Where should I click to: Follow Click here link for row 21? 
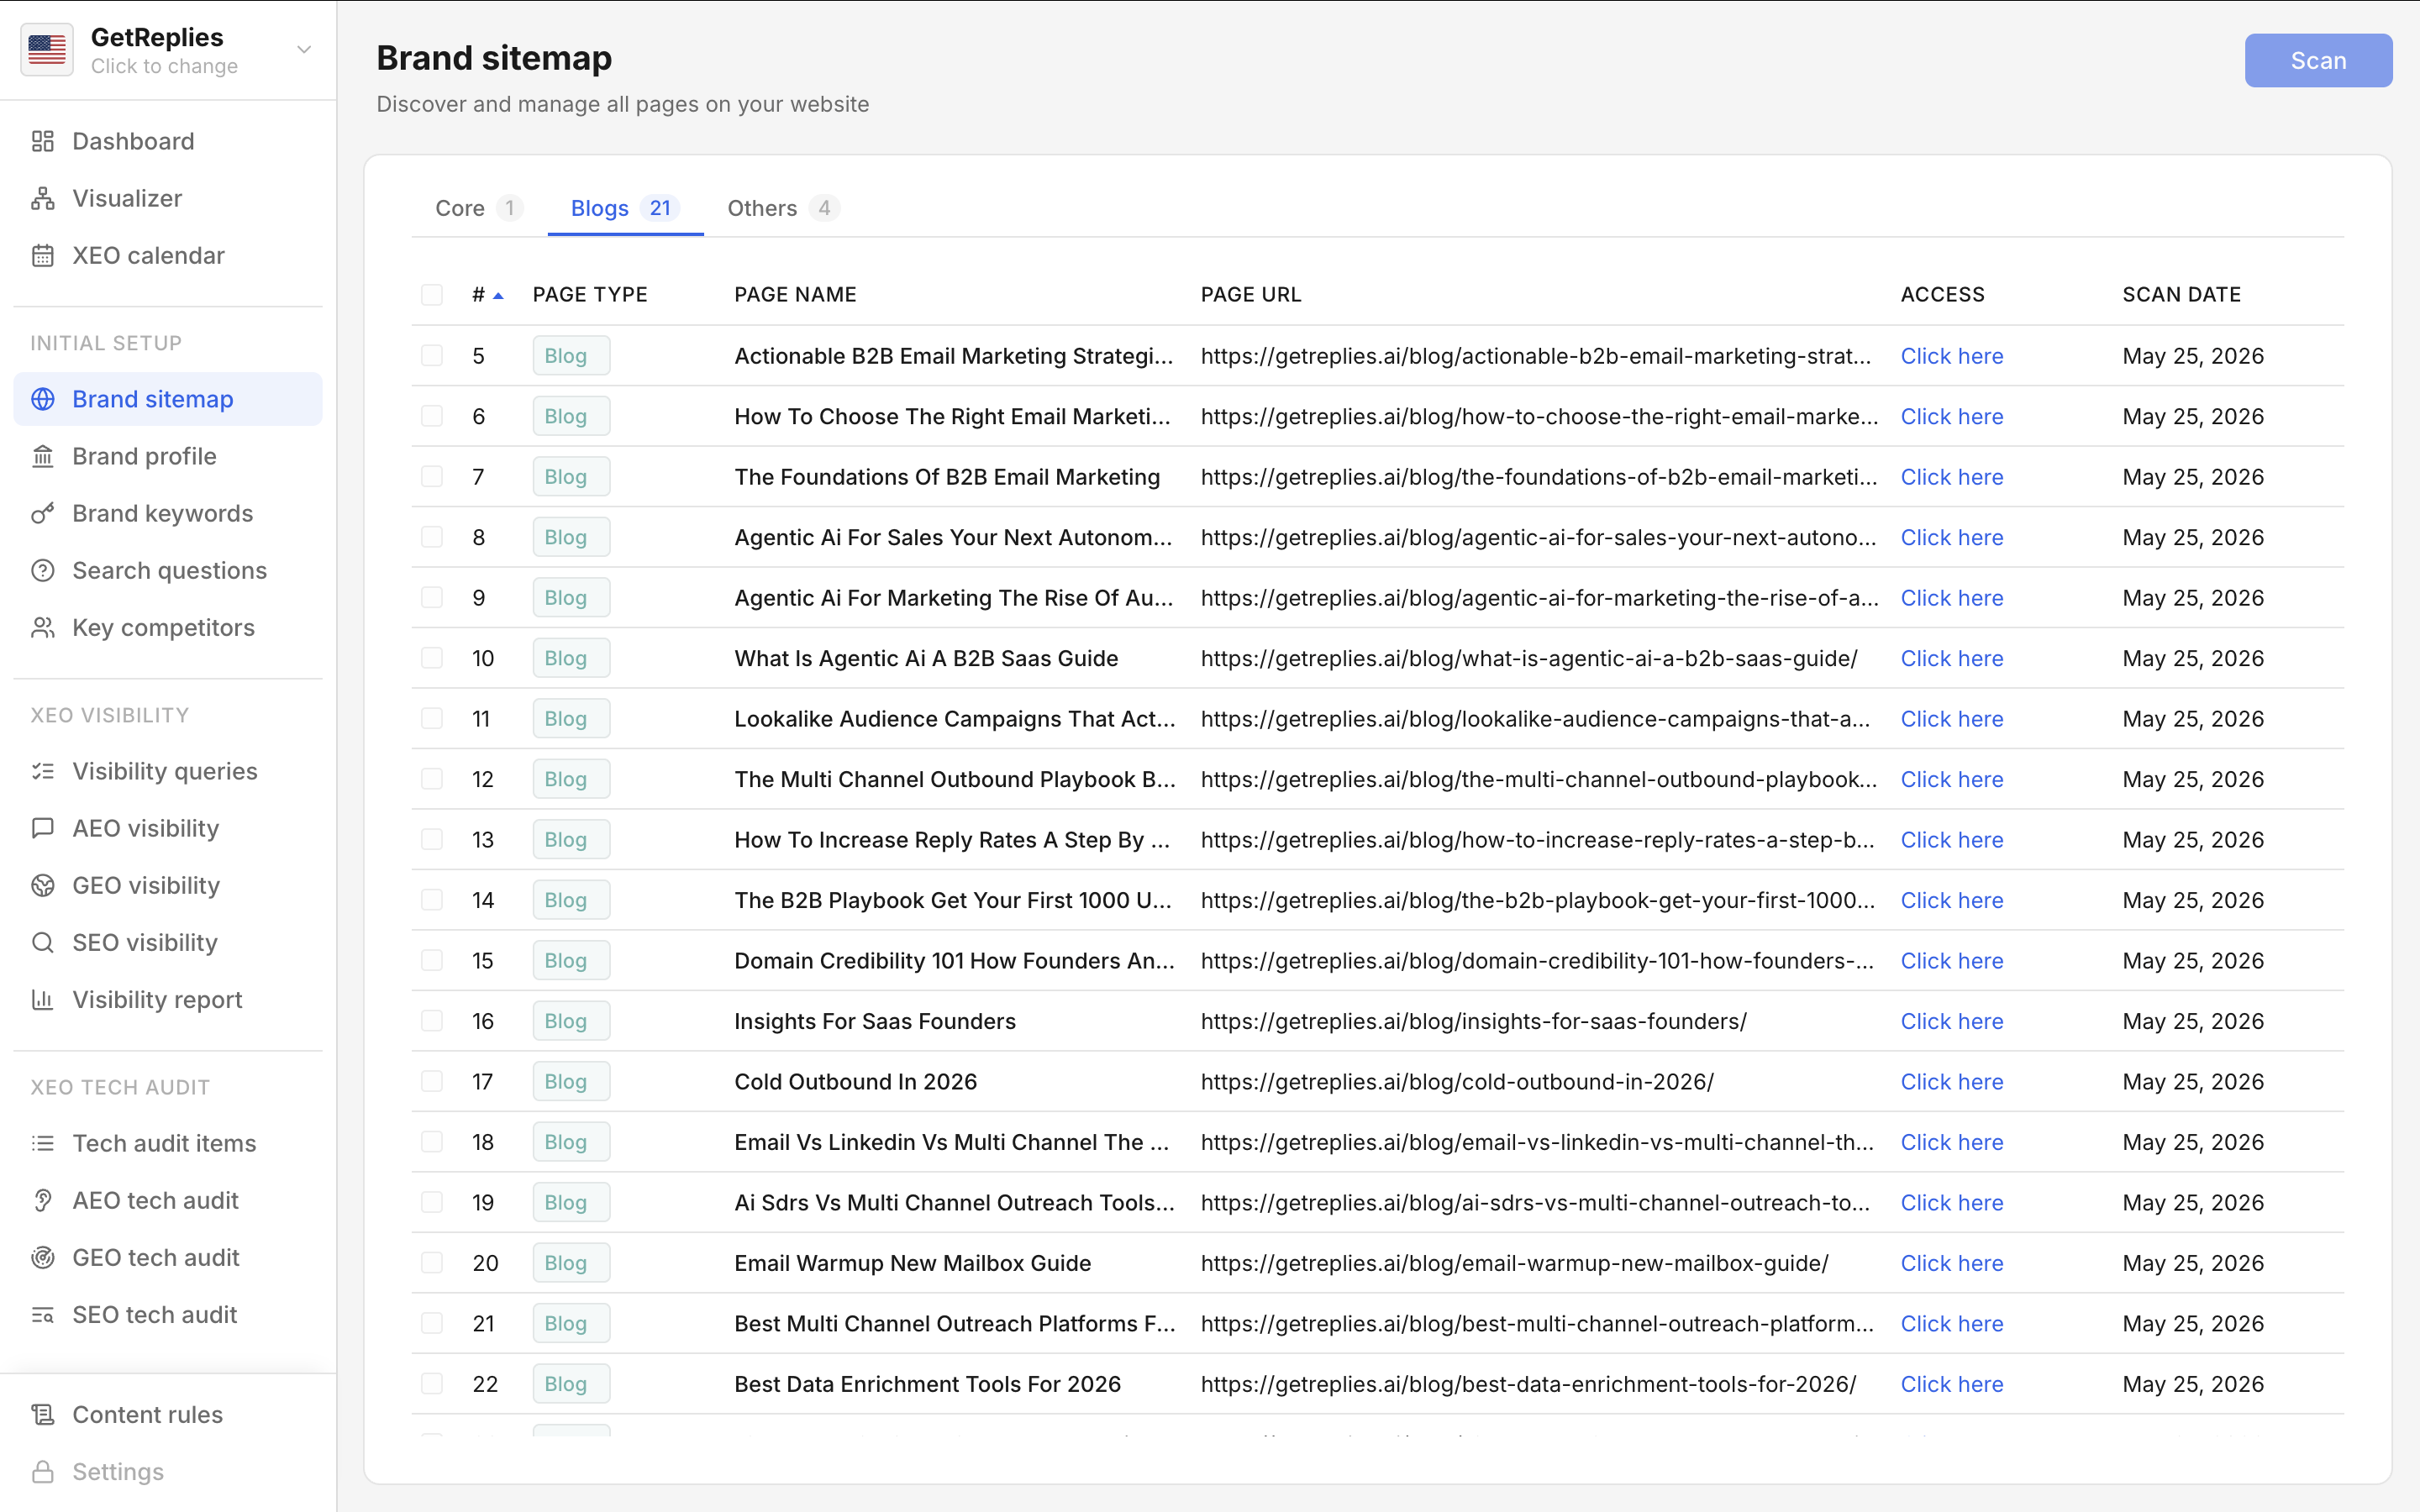click(x=1951, y=1323)
